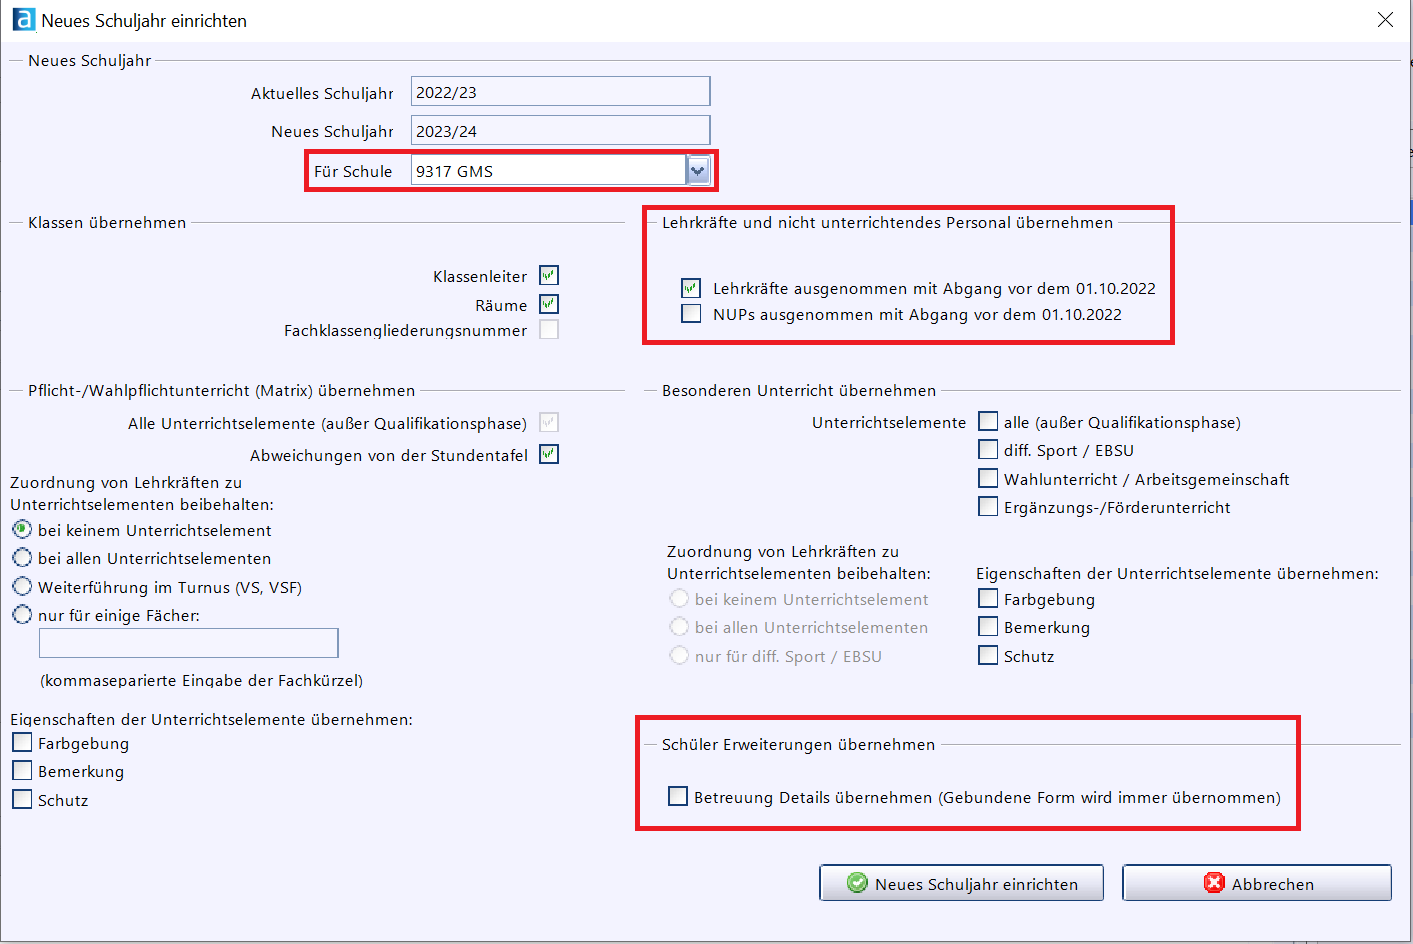
Task: Click the Für Schule combo box text 9317 GMS
Action: pos(548,171)
